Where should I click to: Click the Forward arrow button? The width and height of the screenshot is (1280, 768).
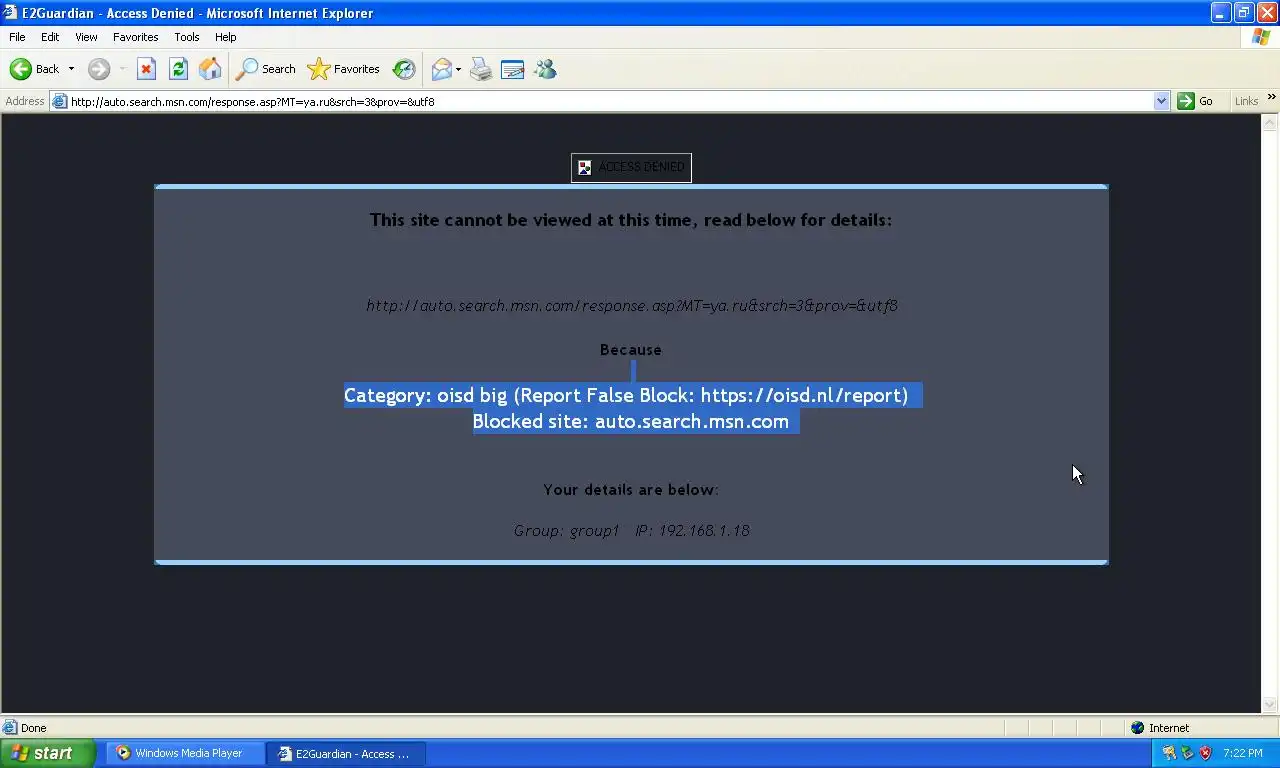coord(98,69)
